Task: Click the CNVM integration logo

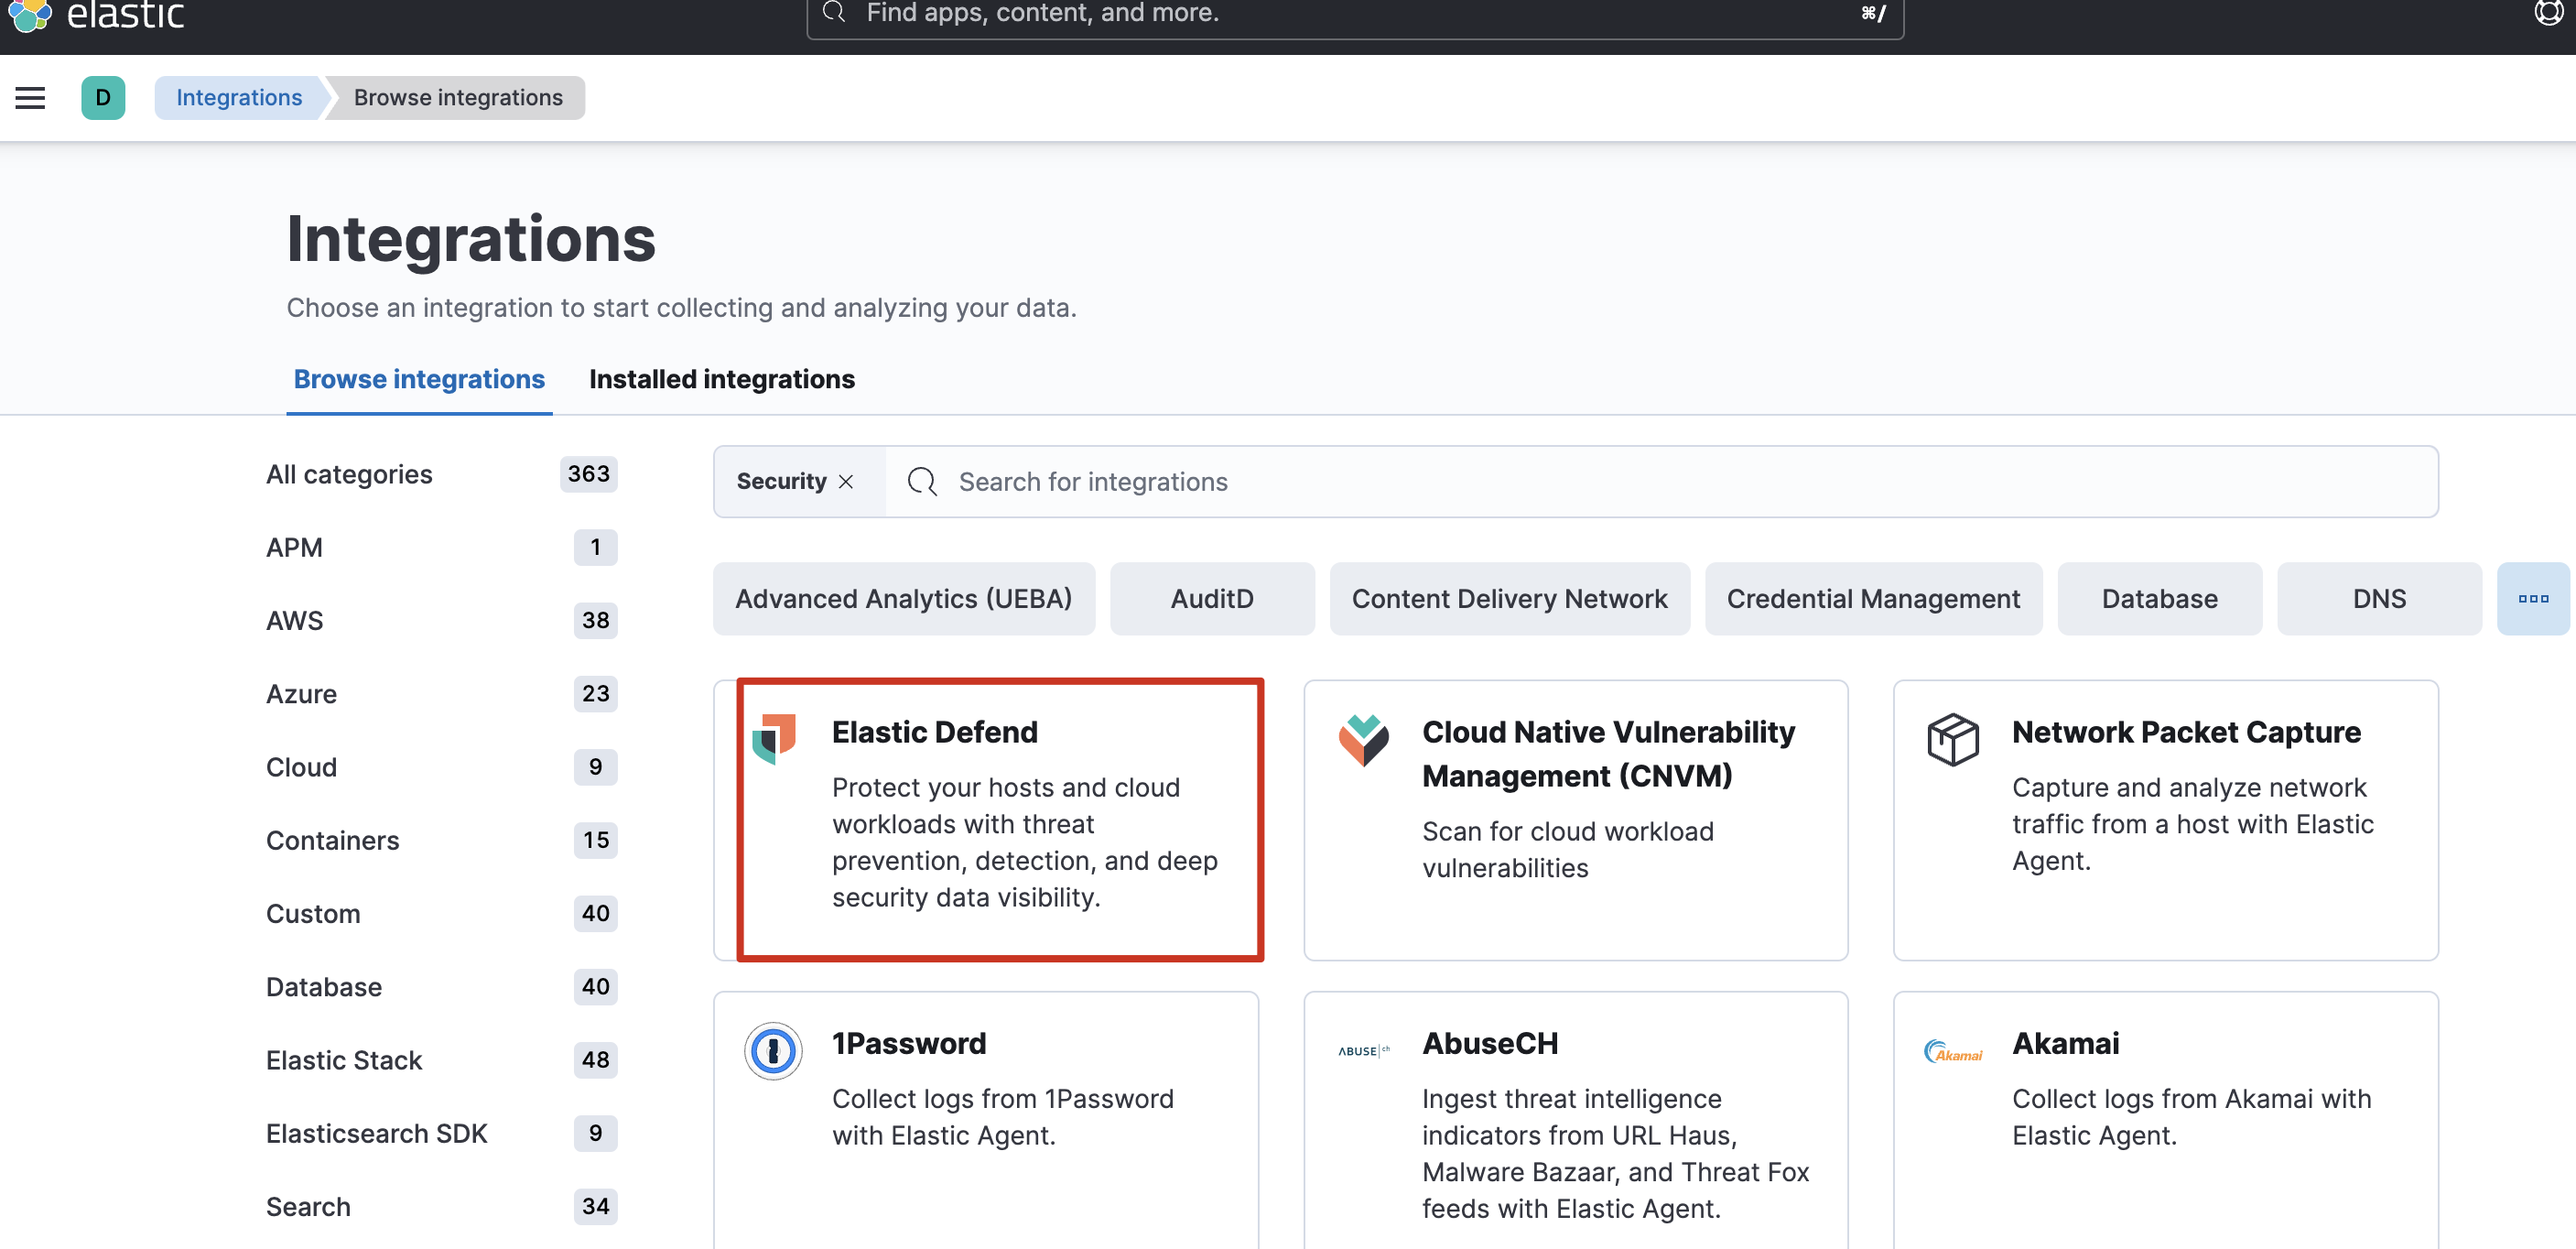Action: click(x=1364, y=740)
